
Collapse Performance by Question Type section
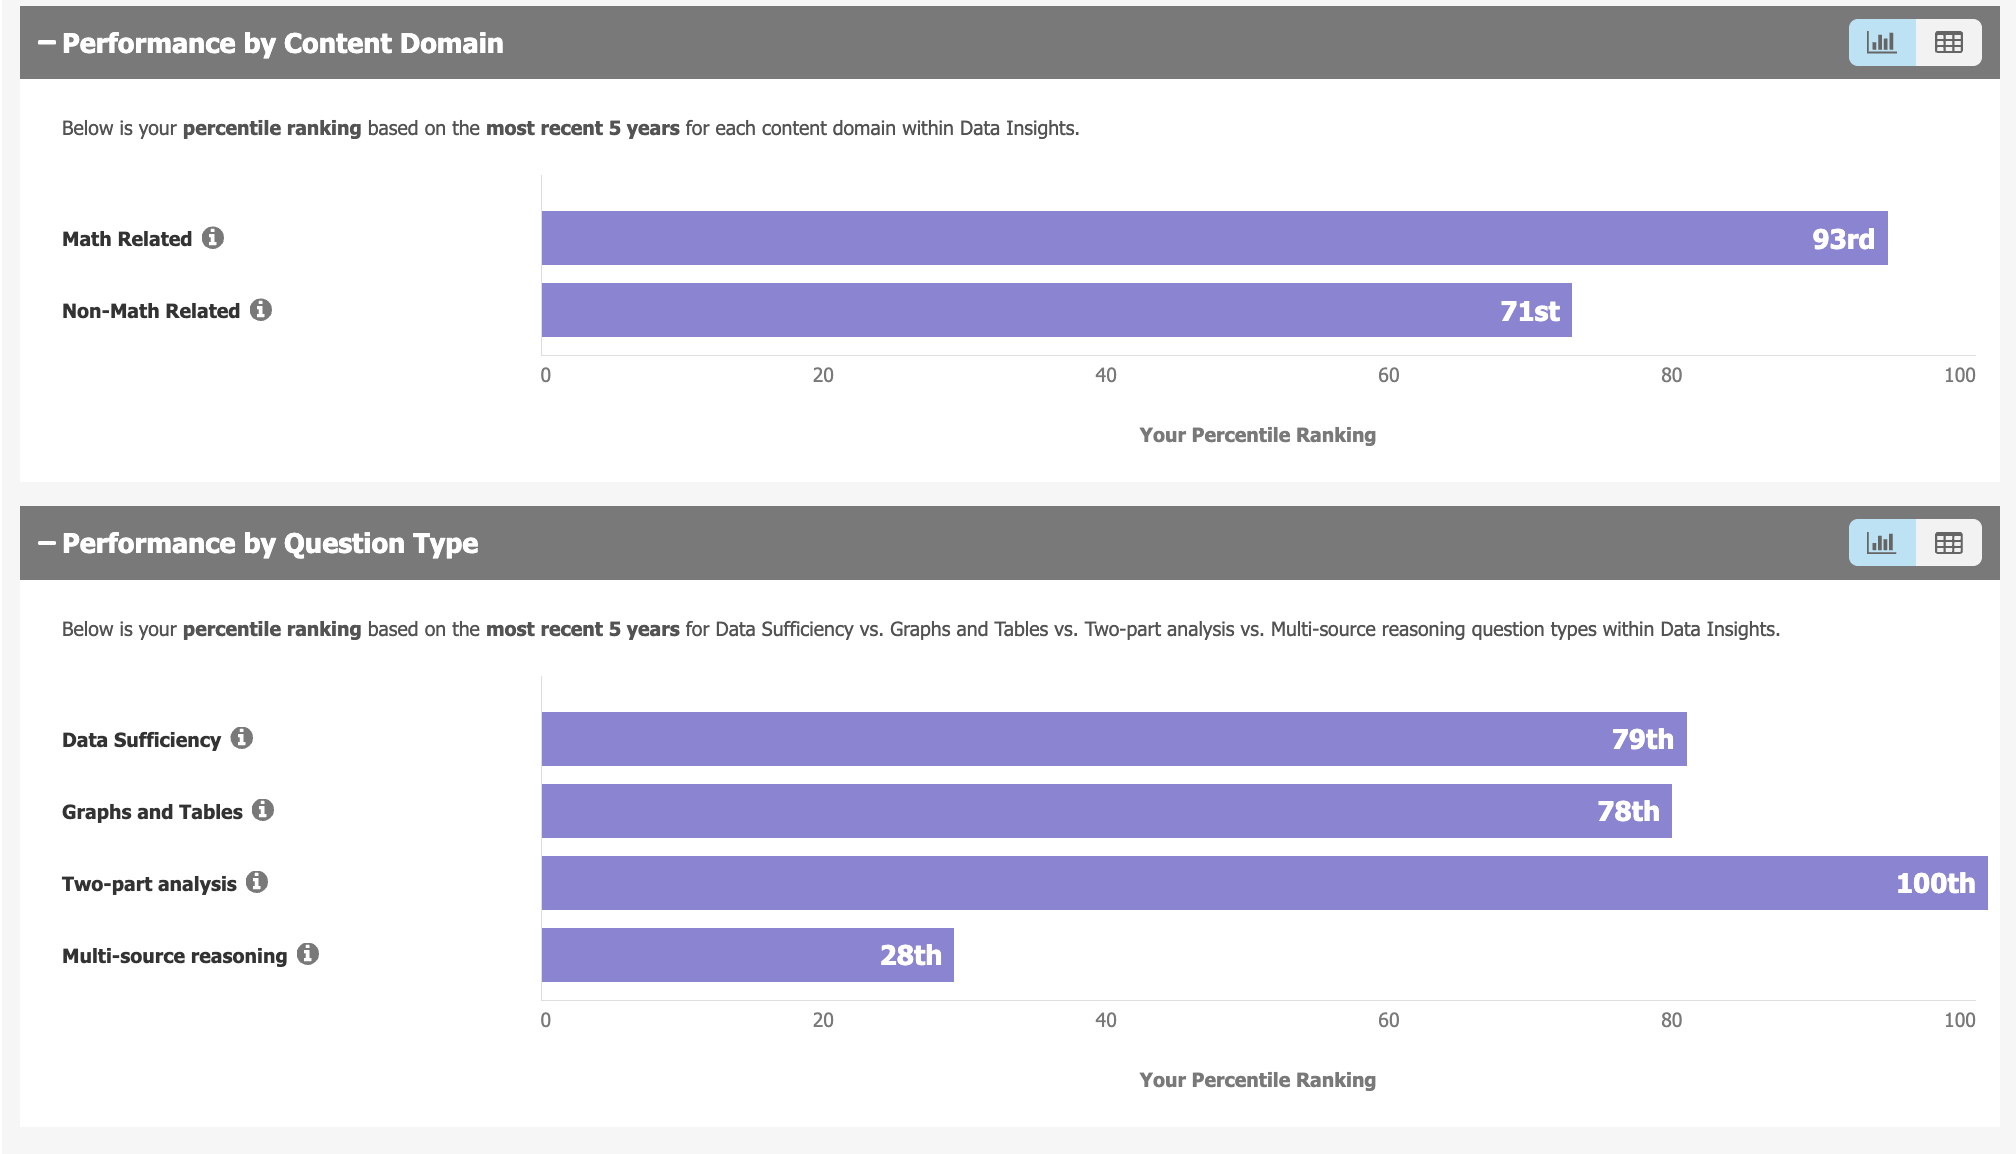tap(47, 543)
